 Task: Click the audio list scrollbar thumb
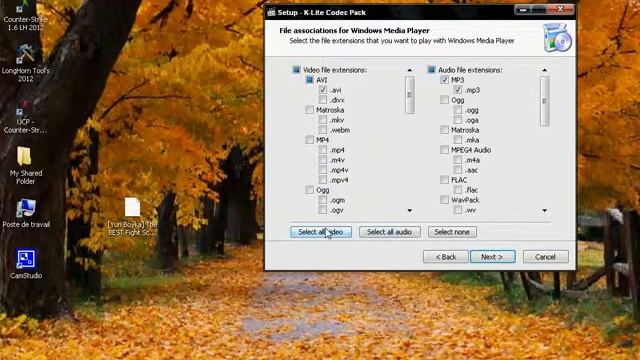pyautogui.click(x=544, y=101)
